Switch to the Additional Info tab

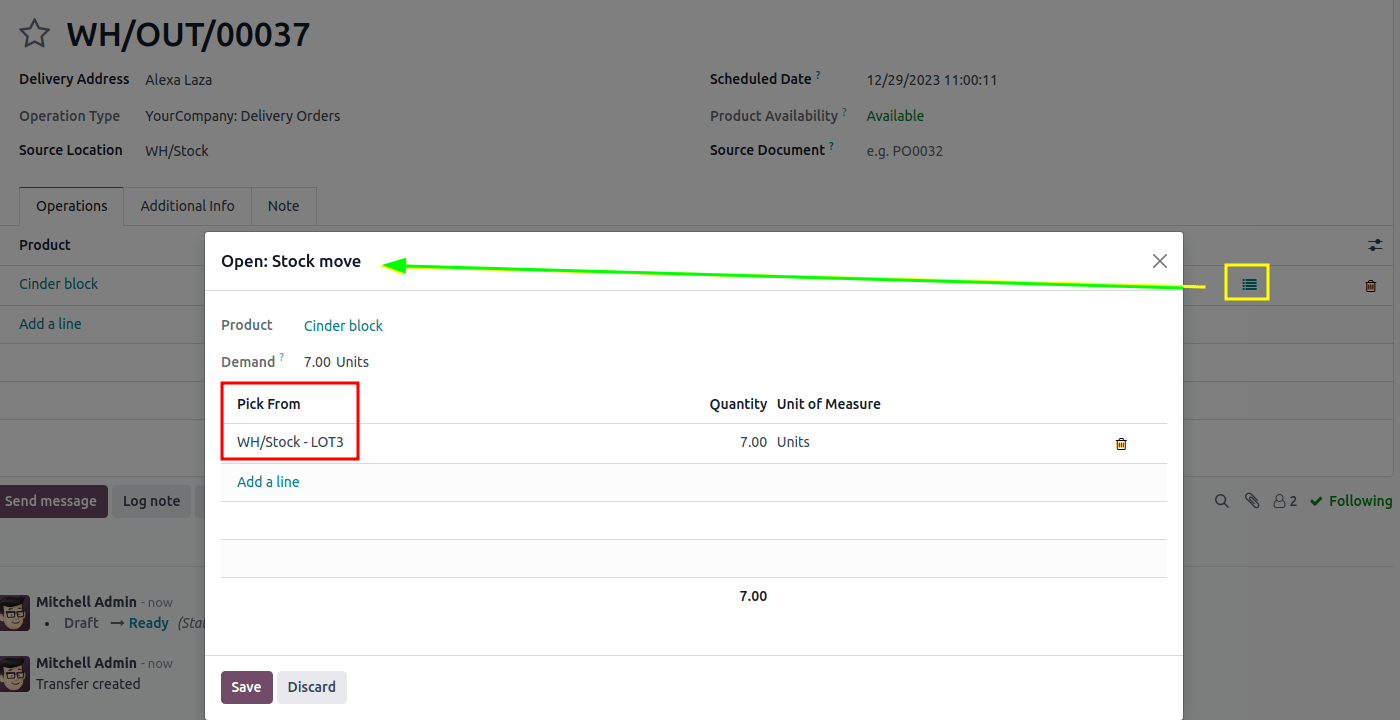pos(187,206)
